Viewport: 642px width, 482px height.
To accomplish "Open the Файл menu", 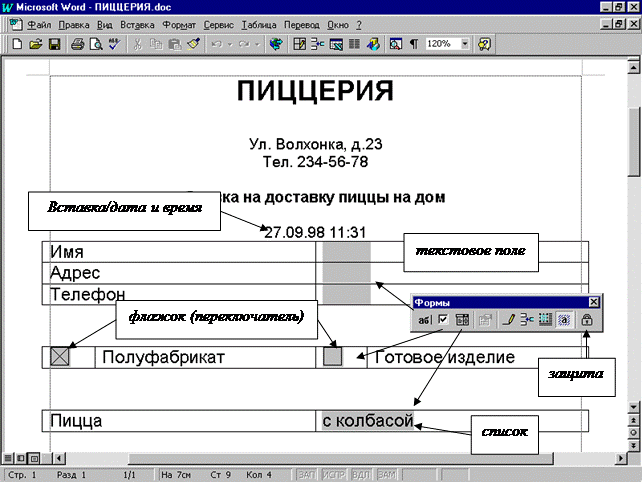I will [x=39, y=25].
